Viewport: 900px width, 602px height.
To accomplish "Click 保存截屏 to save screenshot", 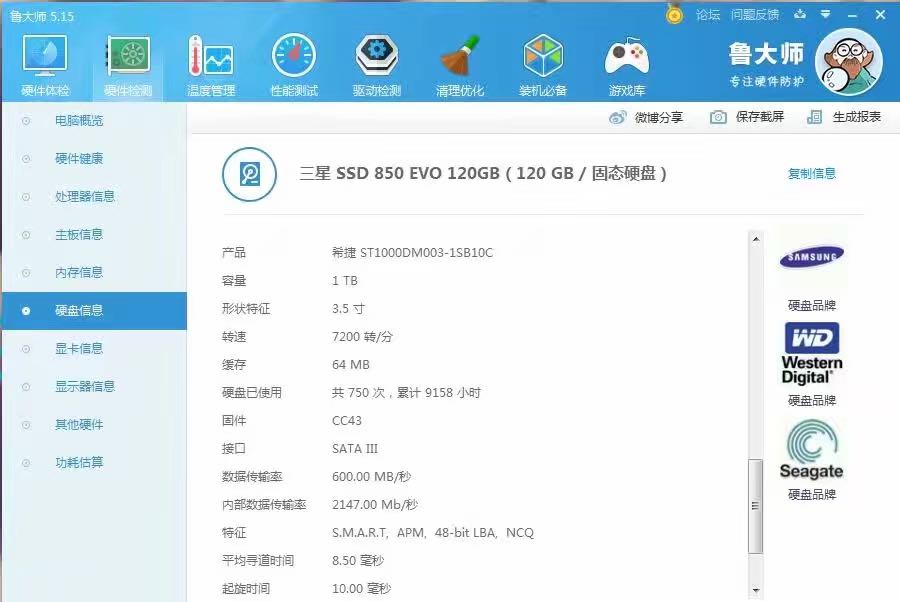I will pyautogui.click(x=747, y=117).
